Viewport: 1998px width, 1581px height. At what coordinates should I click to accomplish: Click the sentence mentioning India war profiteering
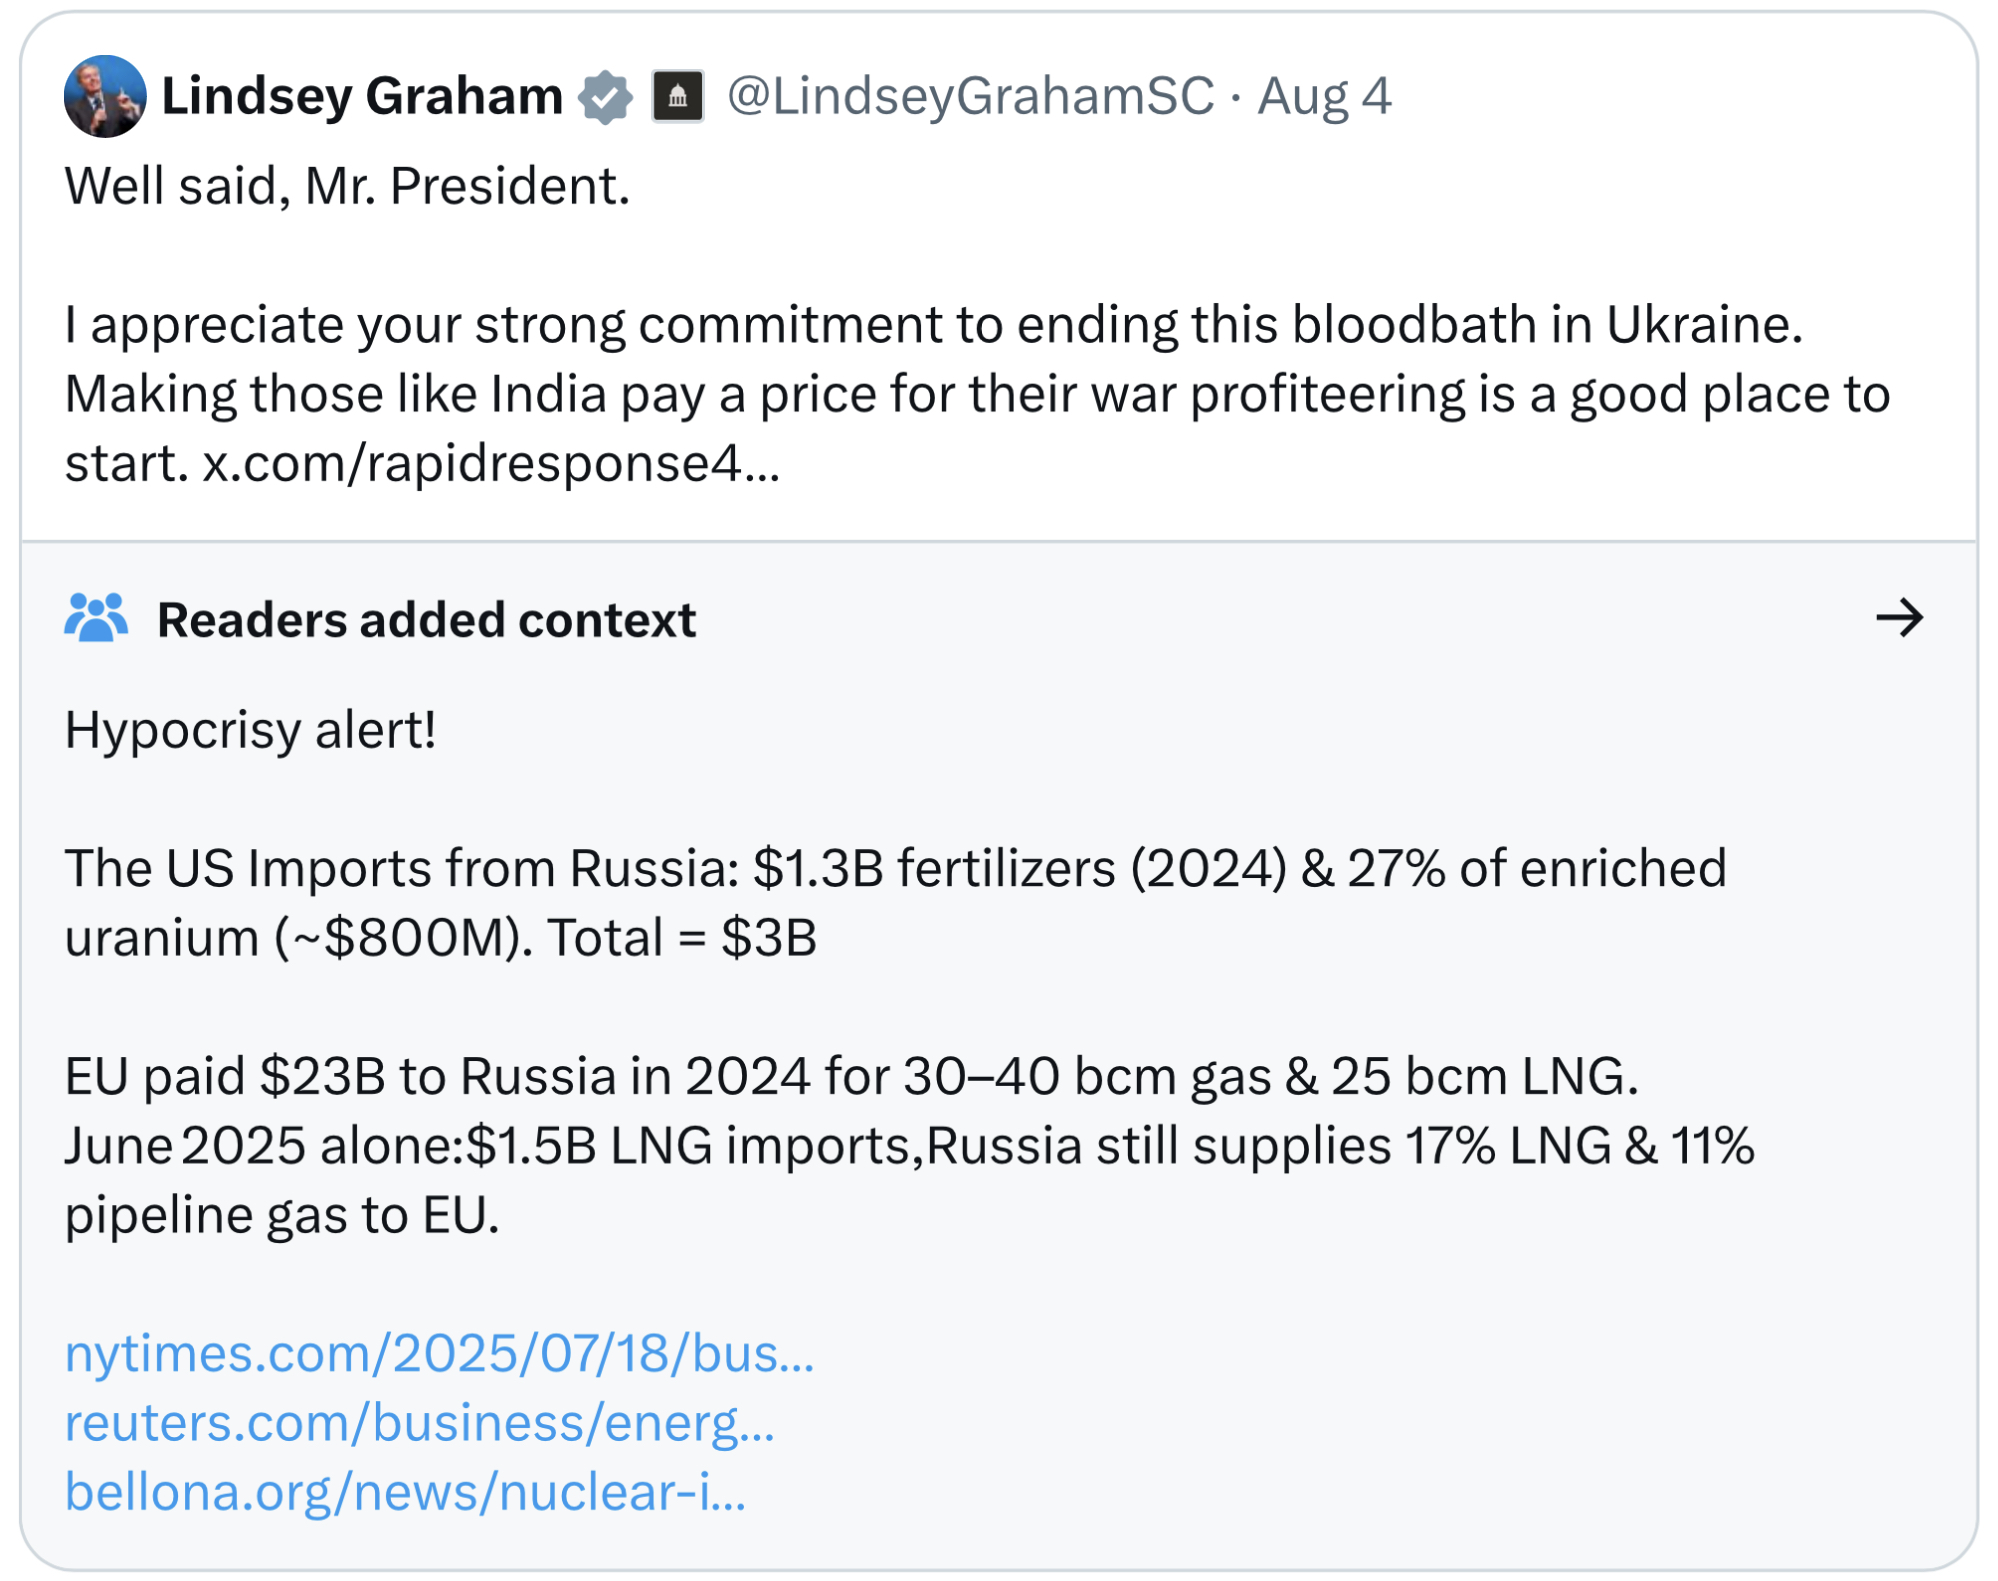(x=976, y=395)
